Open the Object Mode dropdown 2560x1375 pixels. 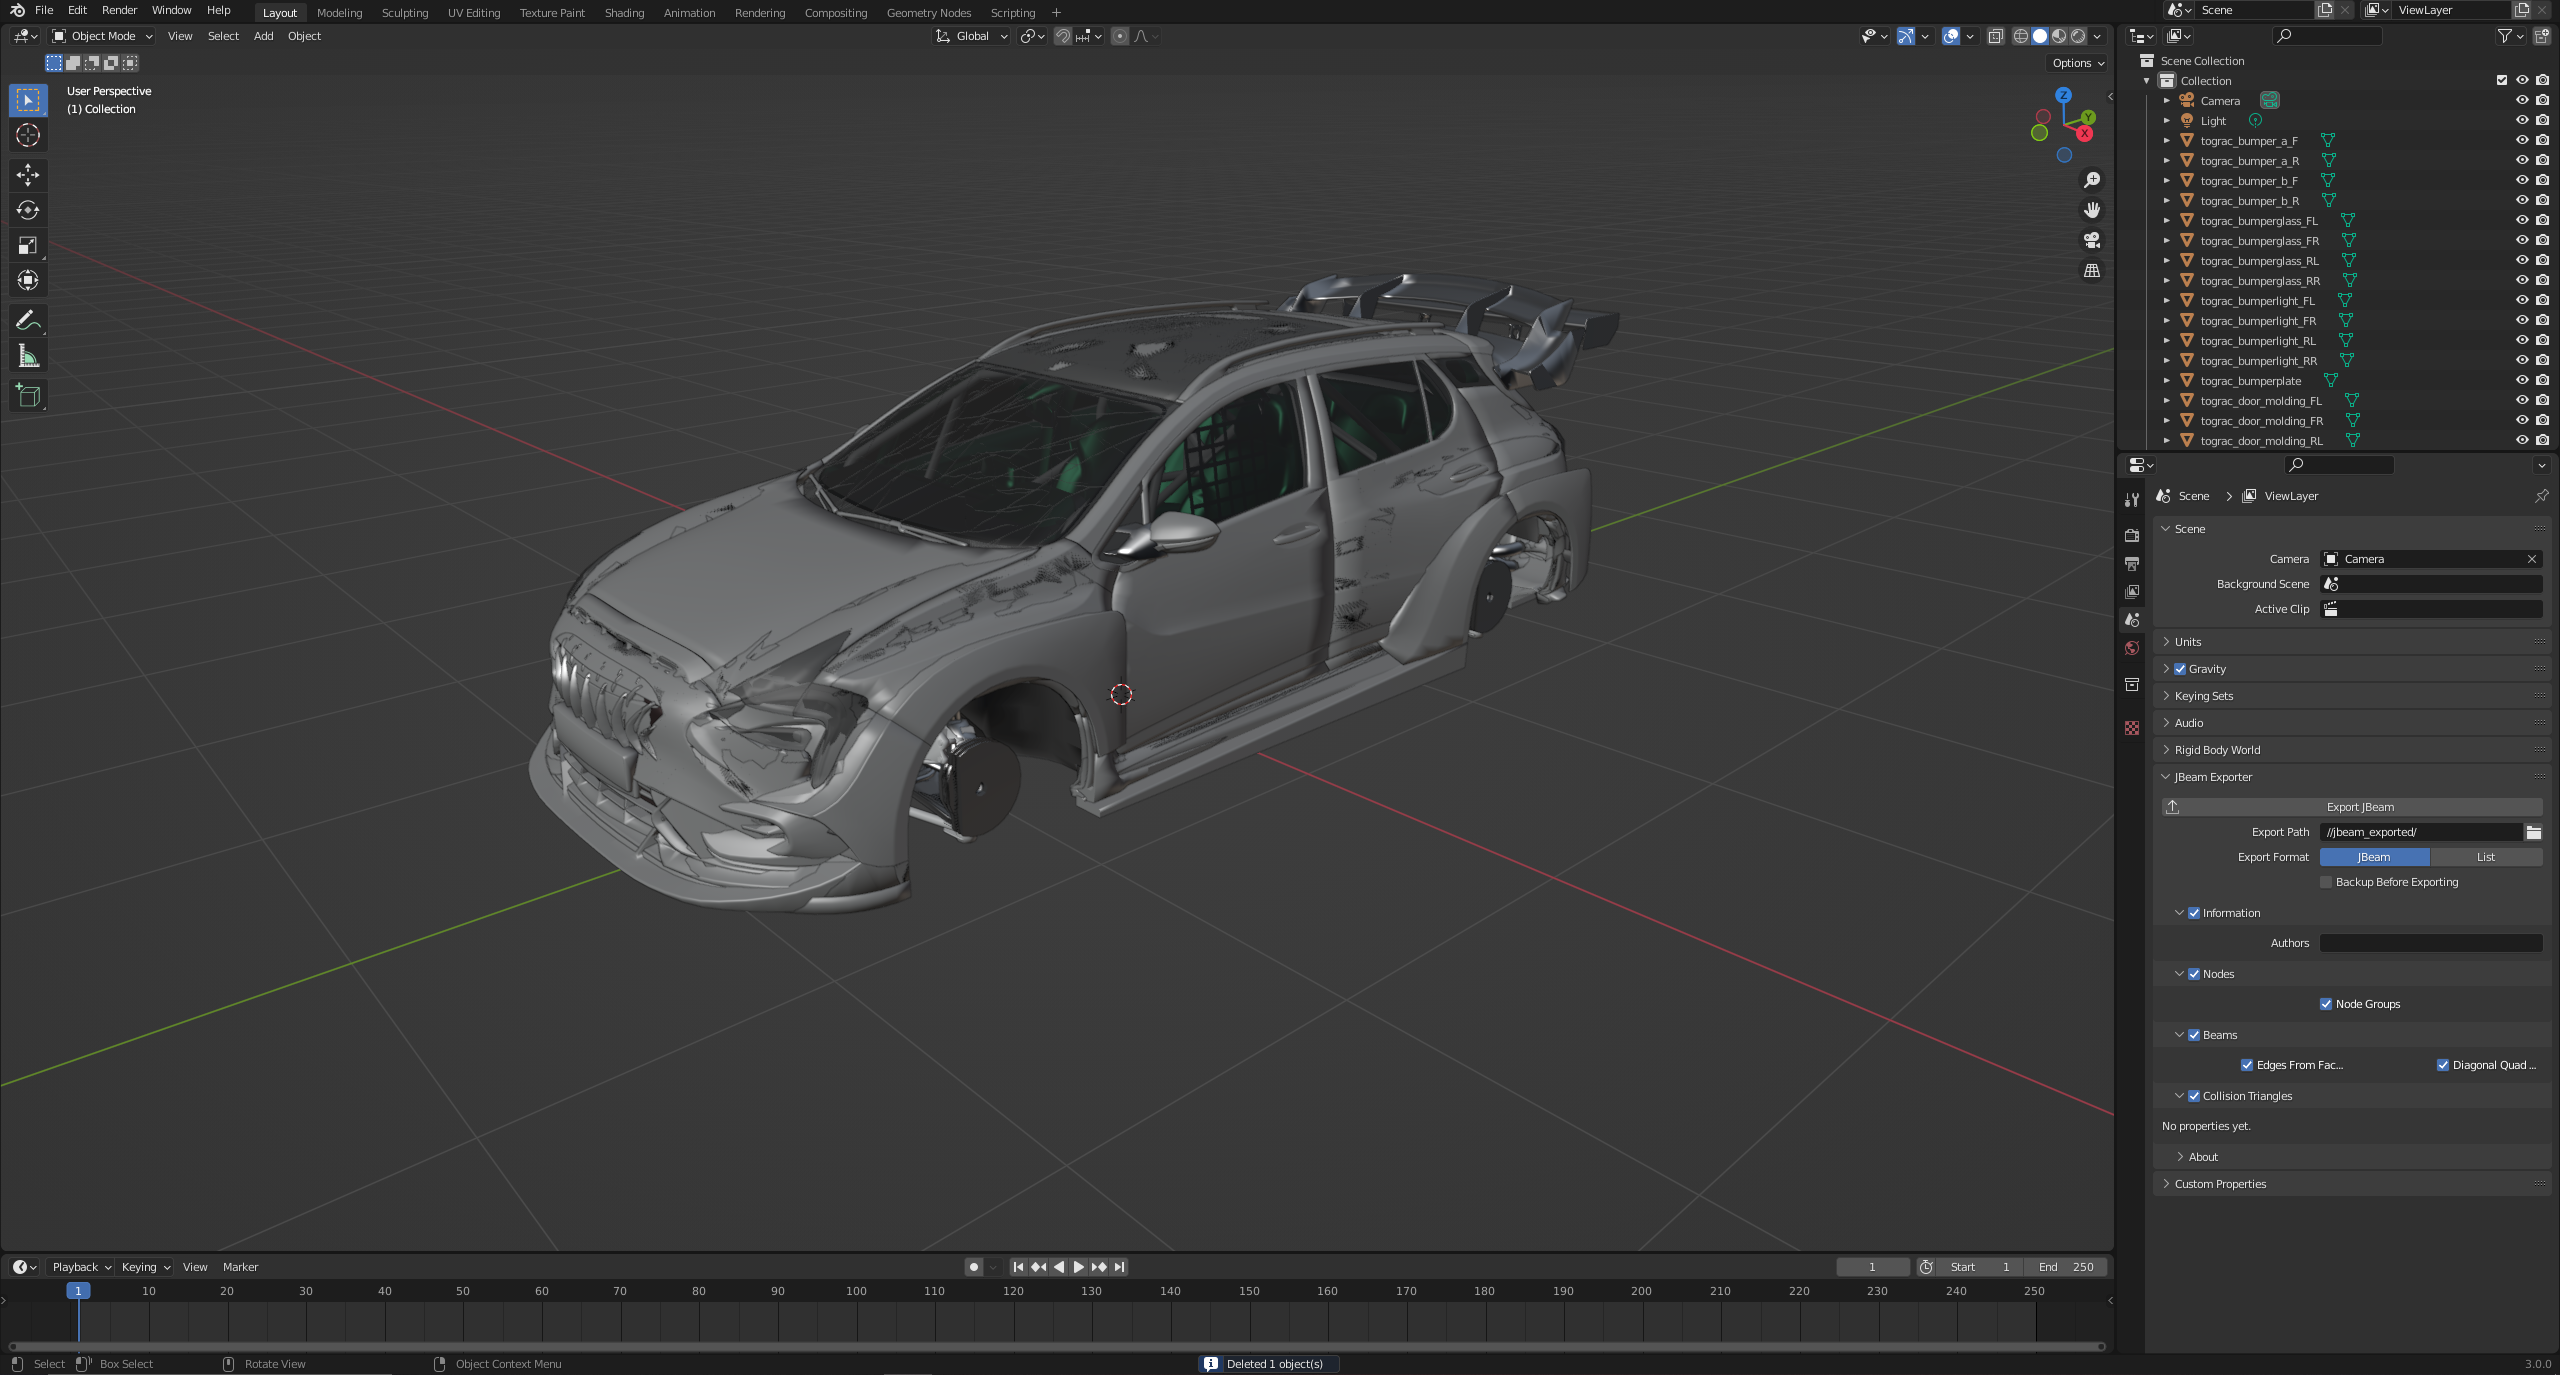point(101,36)
